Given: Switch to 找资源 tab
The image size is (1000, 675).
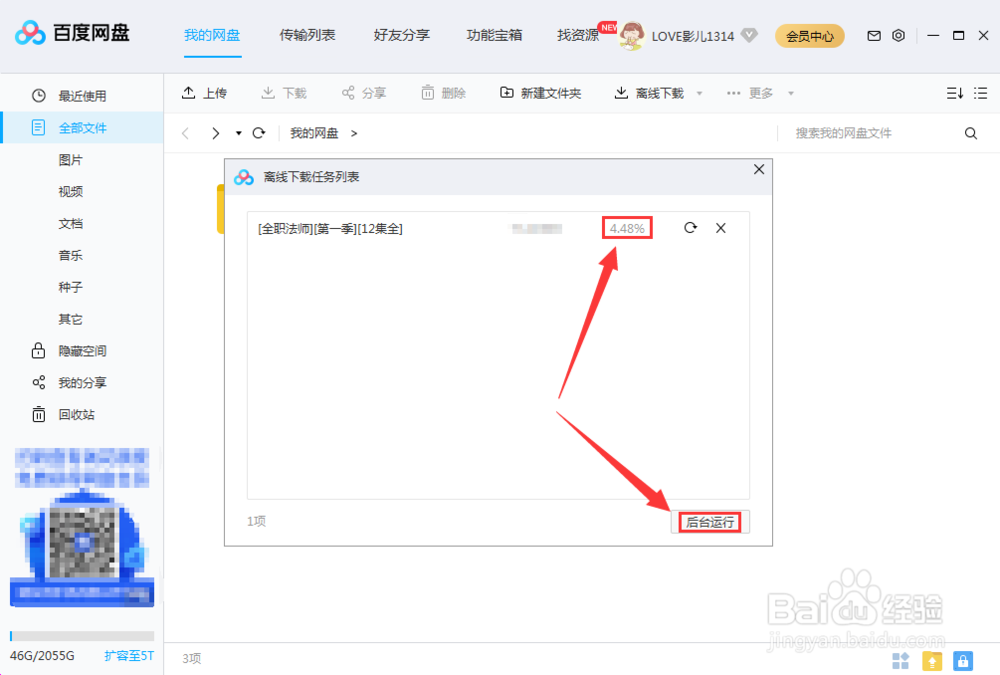Looking at the screenshot, I should [x=578, y=35].
